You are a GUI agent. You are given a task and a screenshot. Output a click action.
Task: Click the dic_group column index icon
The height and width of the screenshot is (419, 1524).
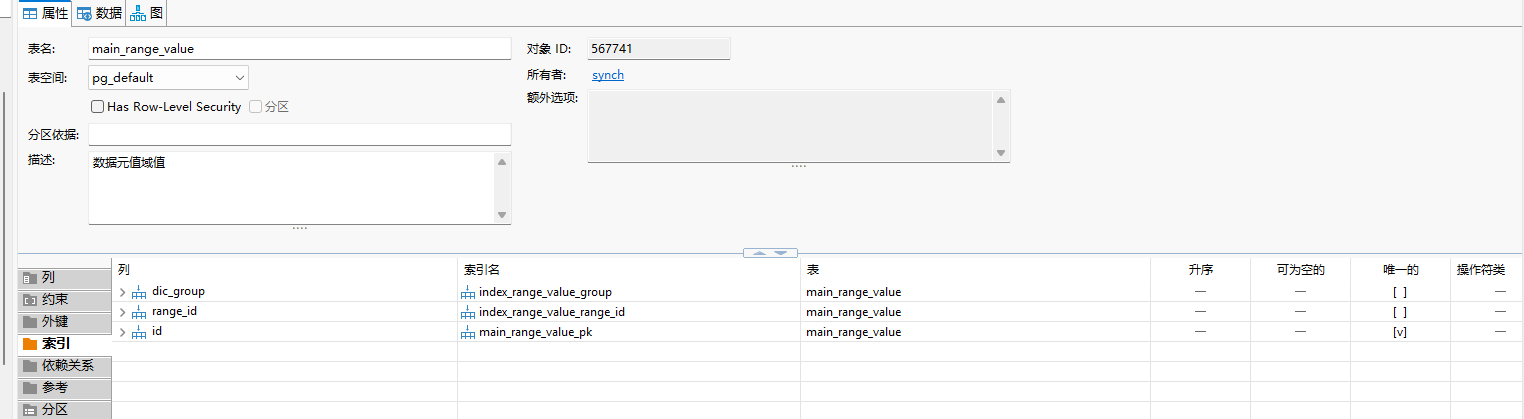pyautogui.click(x=139, y=292)
